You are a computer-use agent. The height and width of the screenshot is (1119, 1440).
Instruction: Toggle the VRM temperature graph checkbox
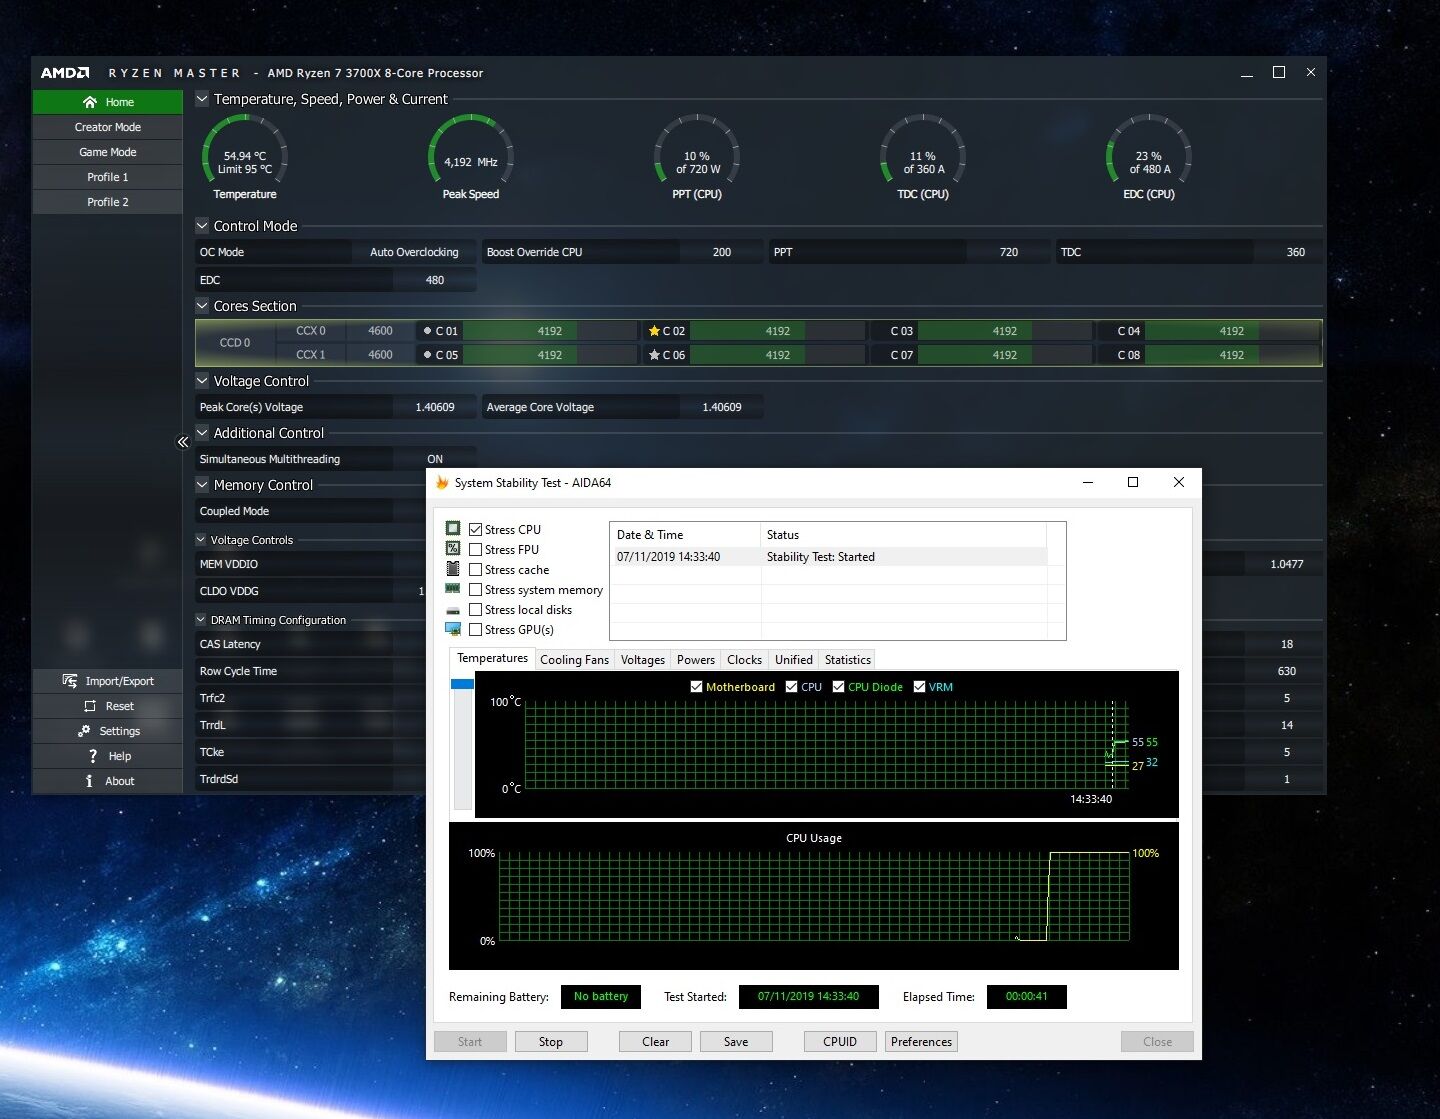919,687
